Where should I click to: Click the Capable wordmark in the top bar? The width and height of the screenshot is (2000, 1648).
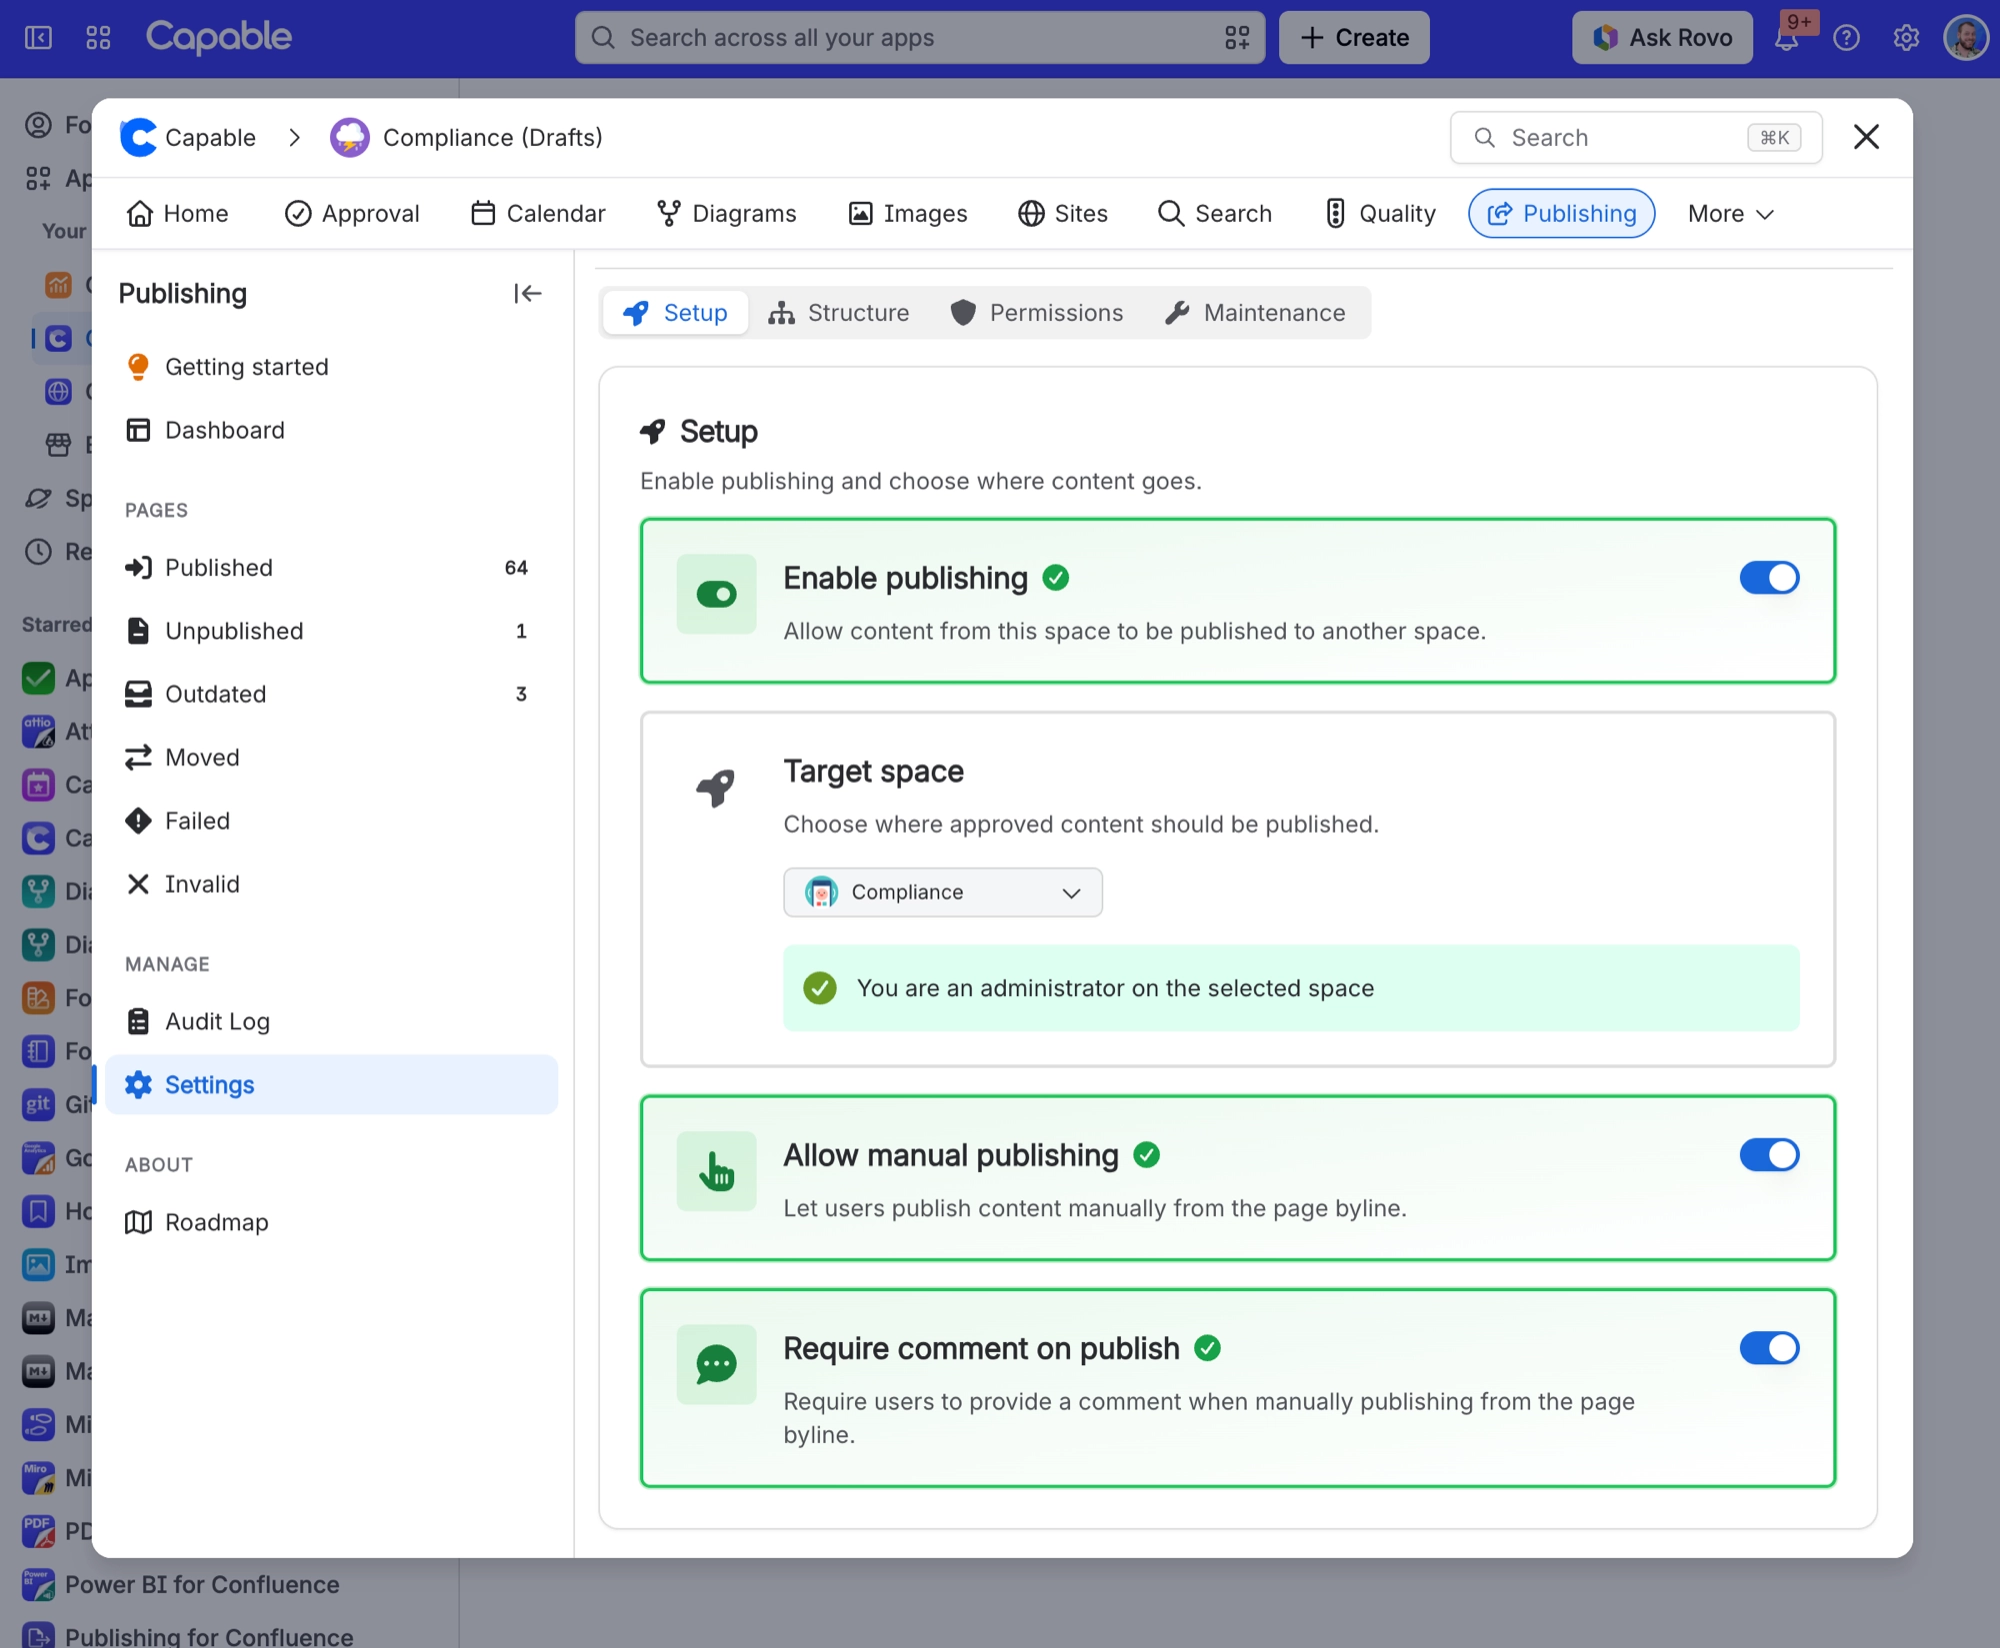click(x=219, y=38)
